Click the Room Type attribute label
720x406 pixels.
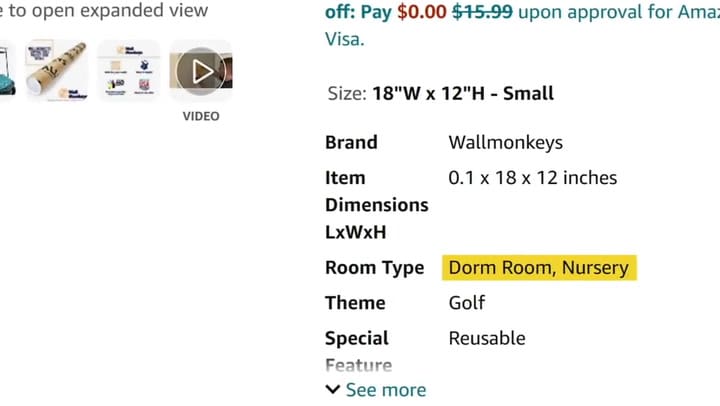(x=375, y=268)
